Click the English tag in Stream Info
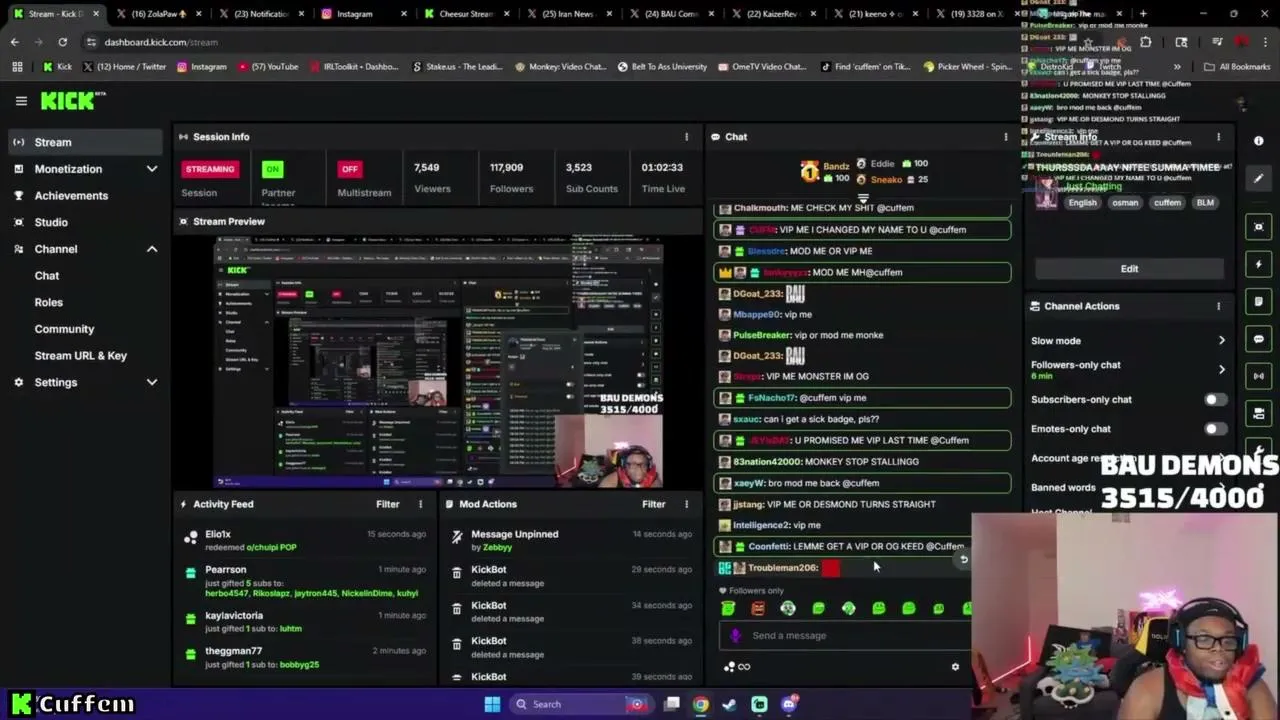The width and height of the screenshot is (1280, 720). (1082, 203)
